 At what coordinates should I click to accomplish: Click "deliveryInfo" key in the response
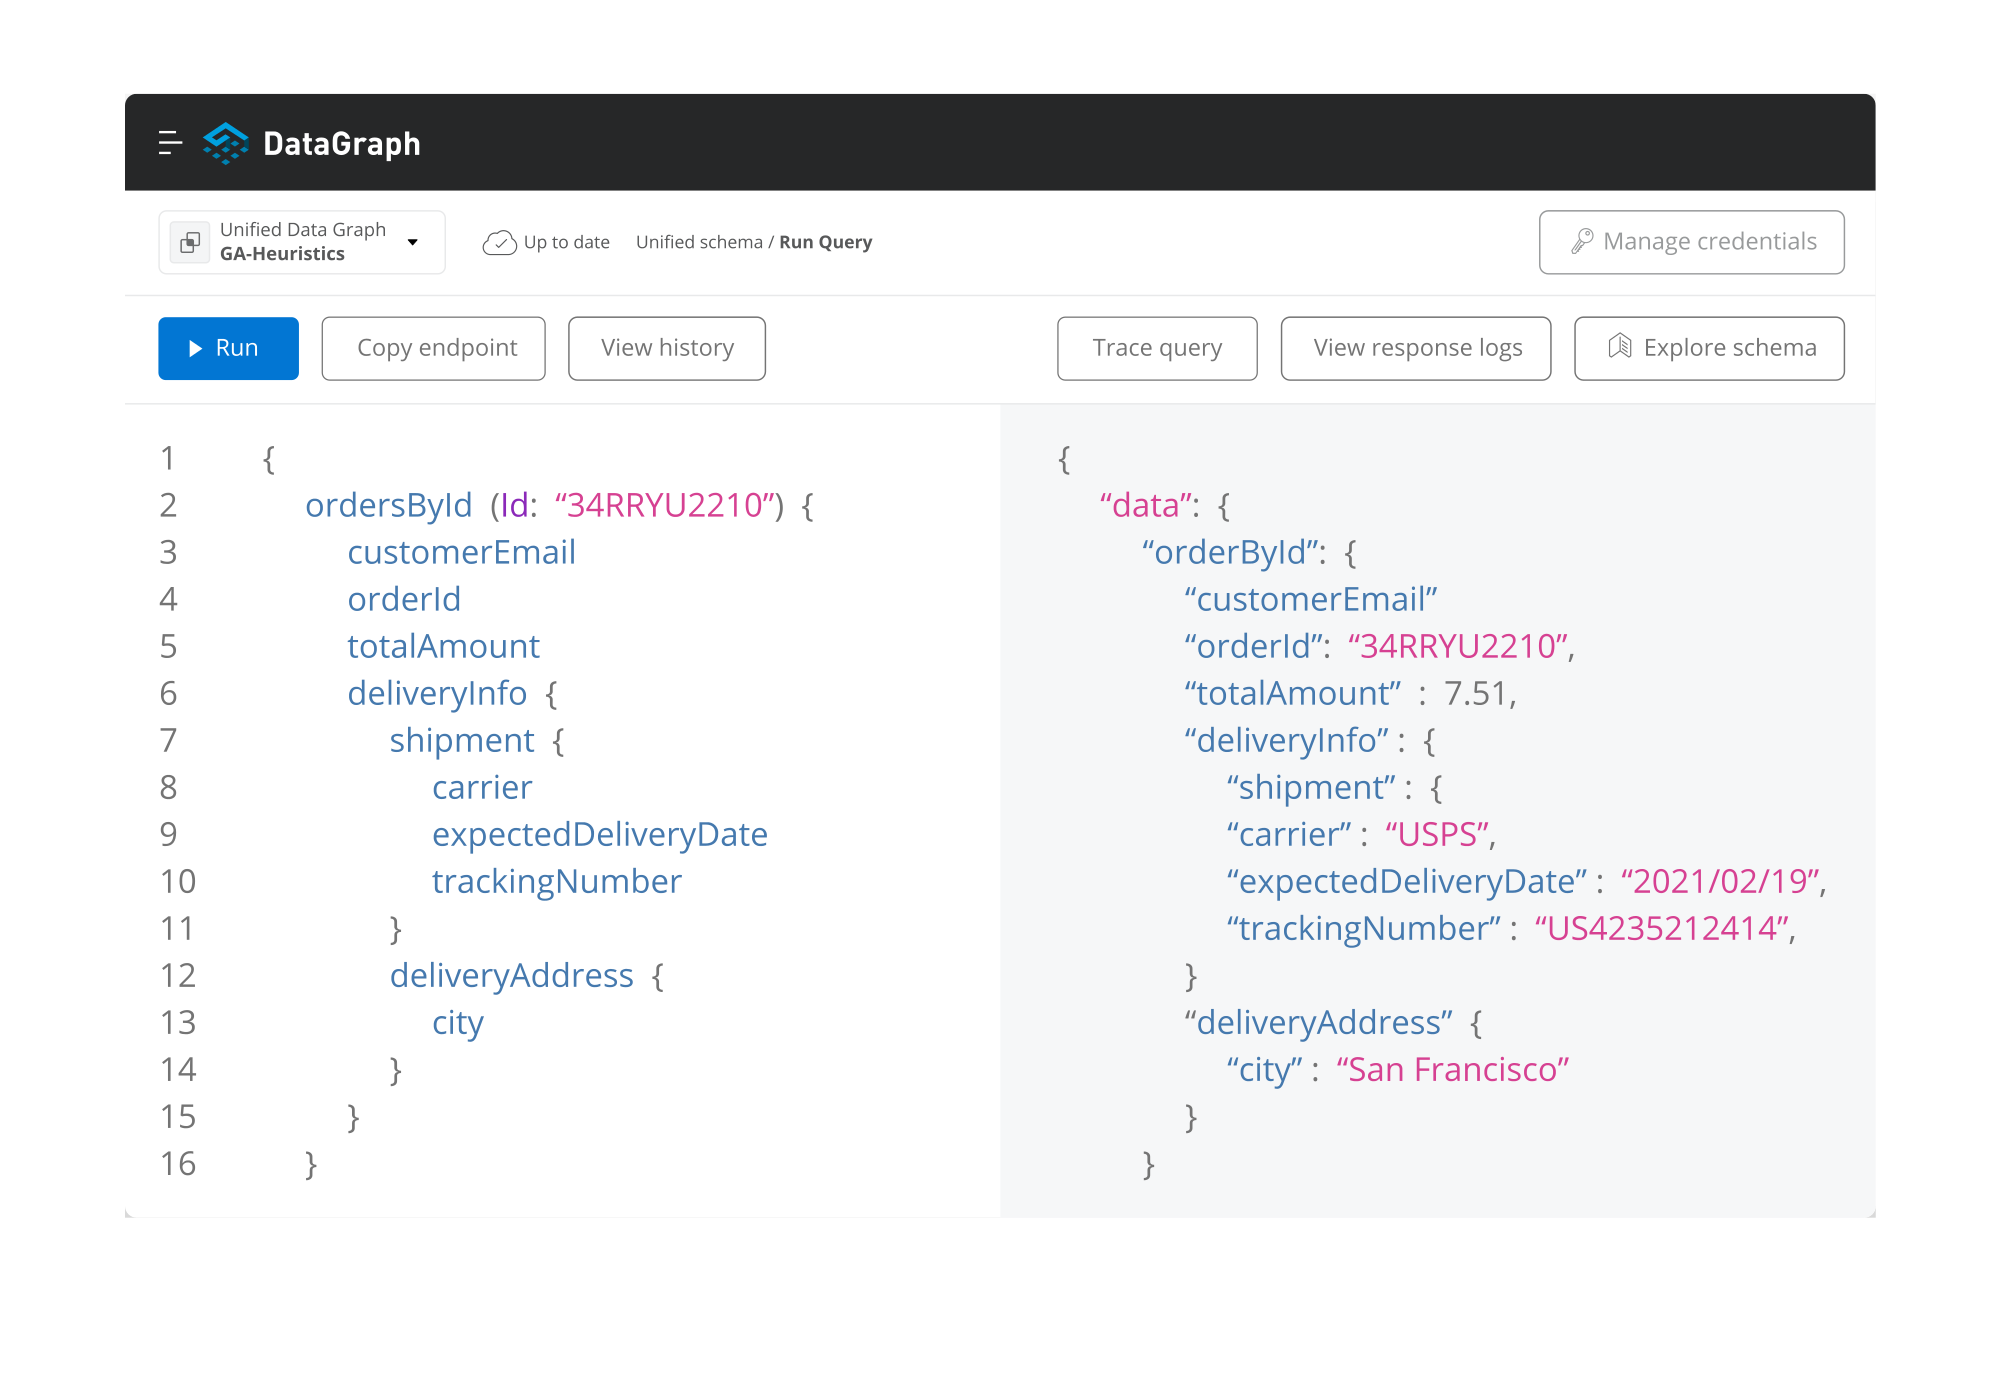point(1287,741)
